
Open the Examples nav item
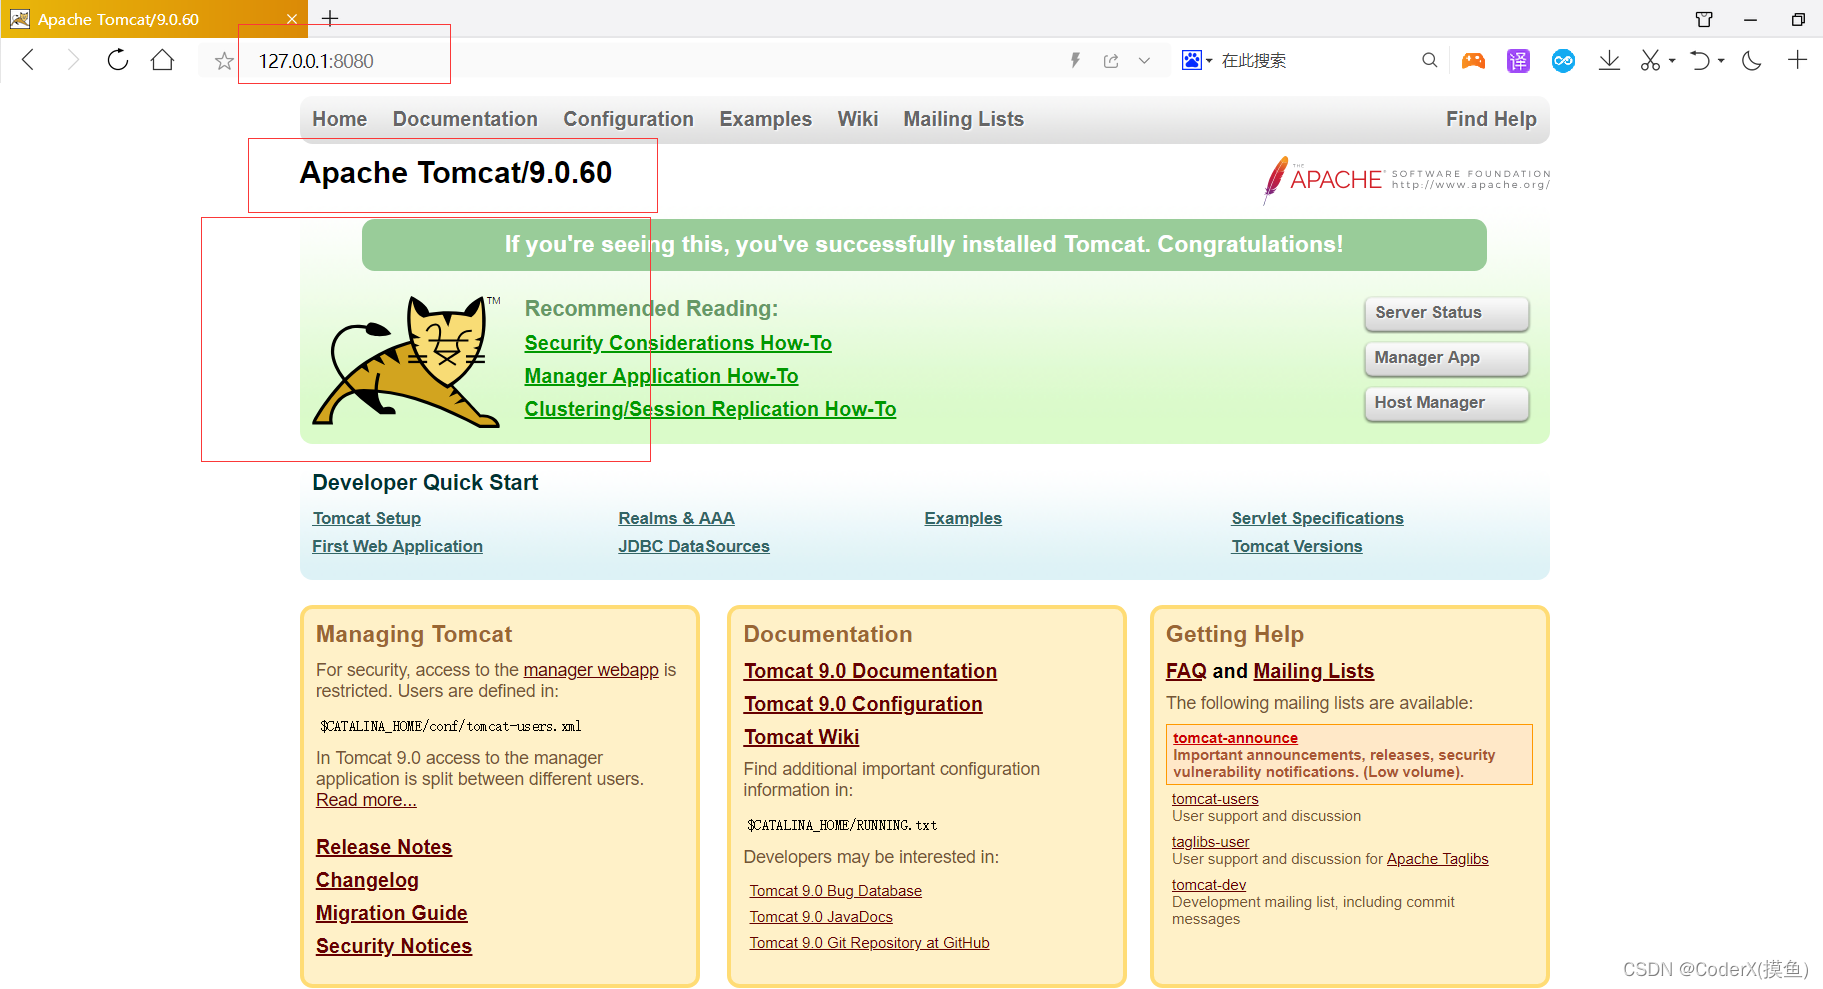[766, 119]
